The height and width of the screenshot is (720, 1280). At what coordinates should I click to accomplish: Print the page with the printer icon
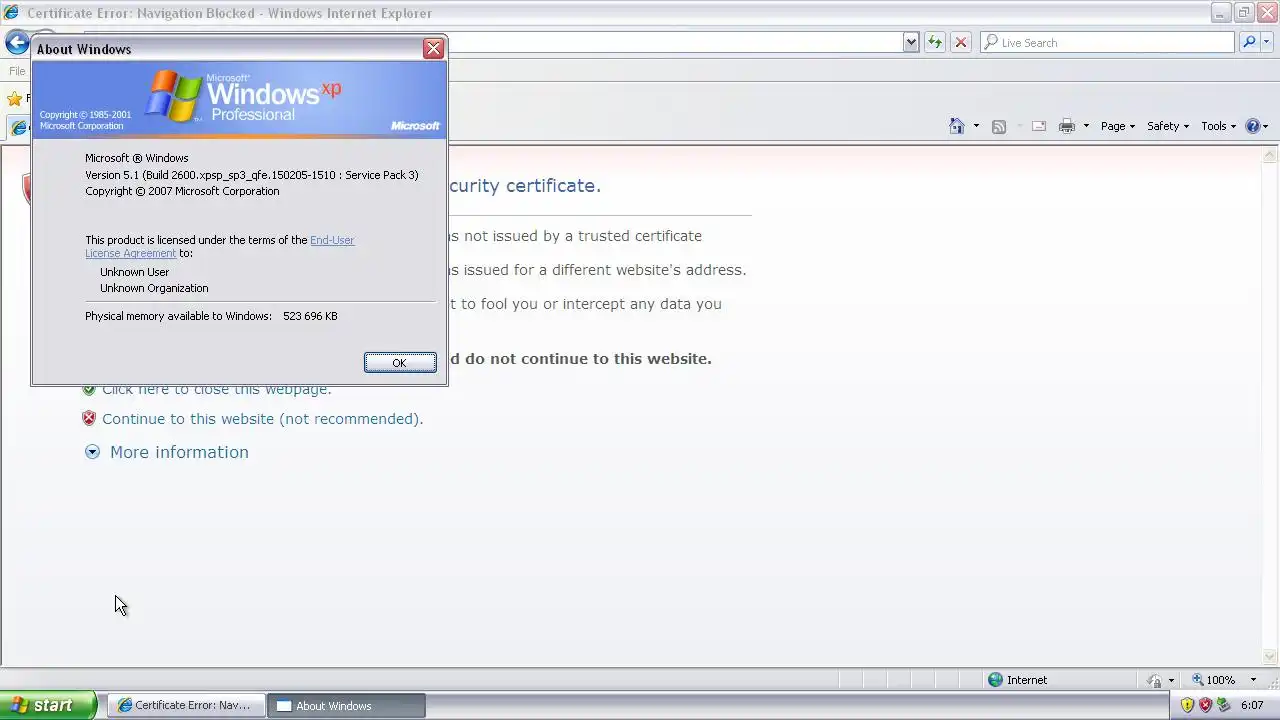click(1067, 126)
